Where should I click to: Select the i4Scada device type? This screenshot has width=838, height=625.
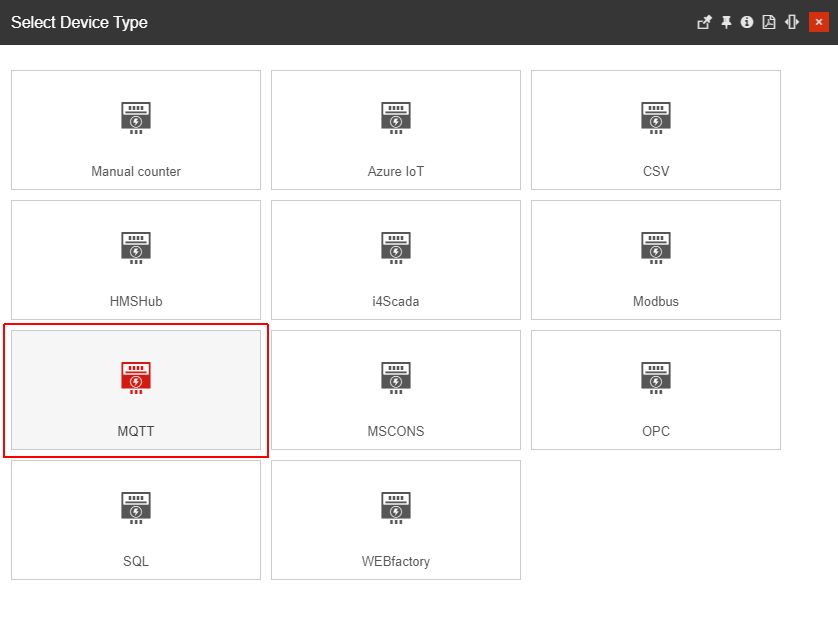click(x=395, y=247)
